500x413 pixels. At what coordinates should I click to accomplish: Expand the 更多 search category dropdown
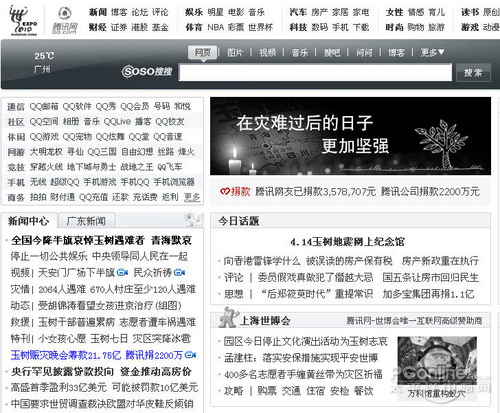[x=432, y=52]
